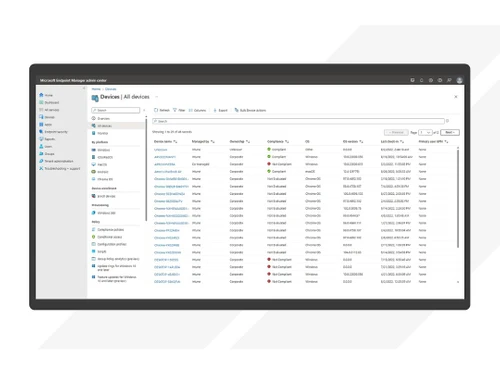Screen dimensions: 500x375
Task: Open Home in the left navigation
Action: pyautogui.click(x=46, y=95)
